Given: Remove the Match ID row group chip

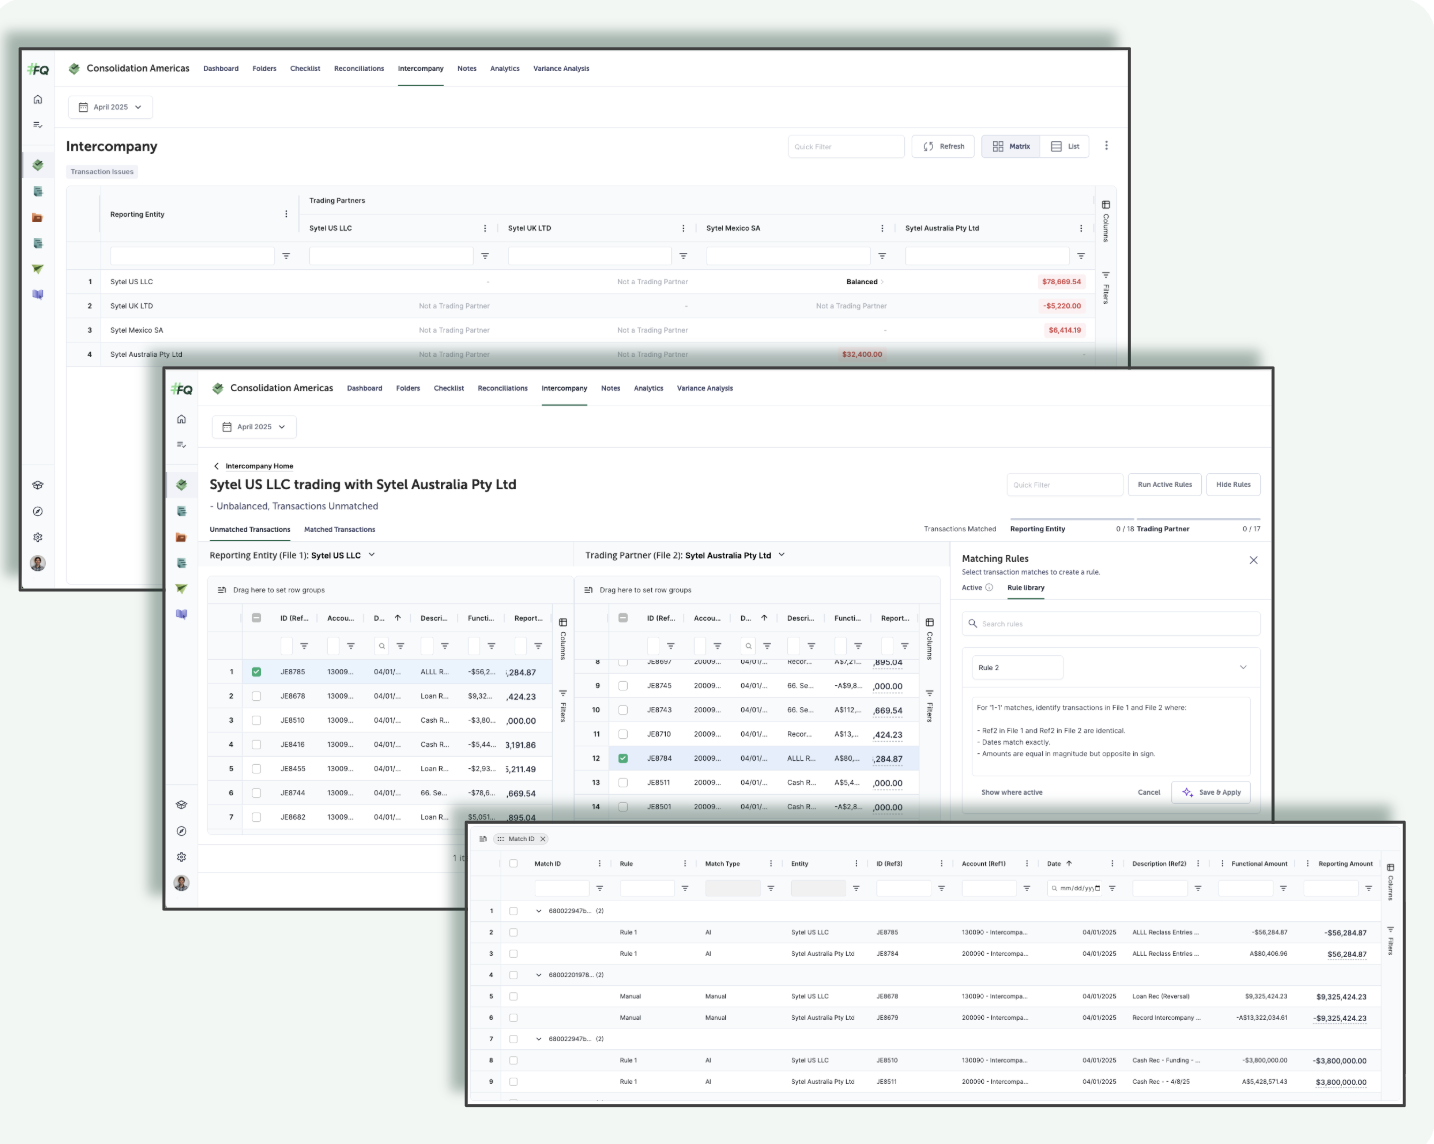Looking at the screenshot, I should tap(543, 839).
